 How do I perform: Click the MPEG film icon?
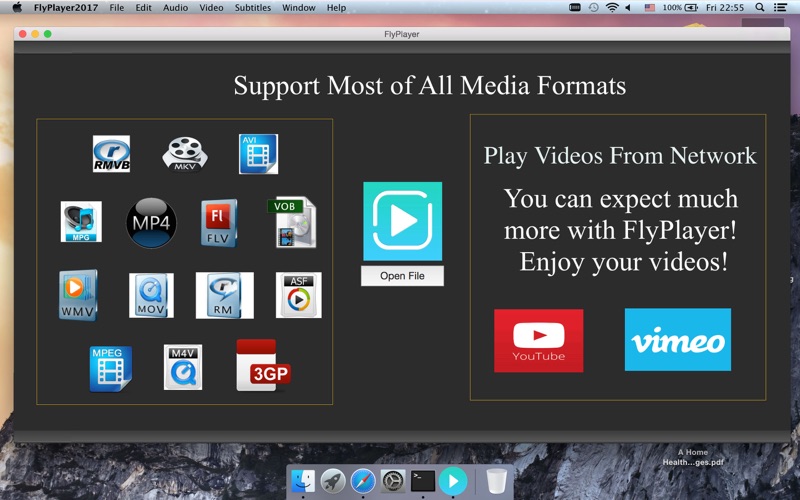click(x=111, y=368)
